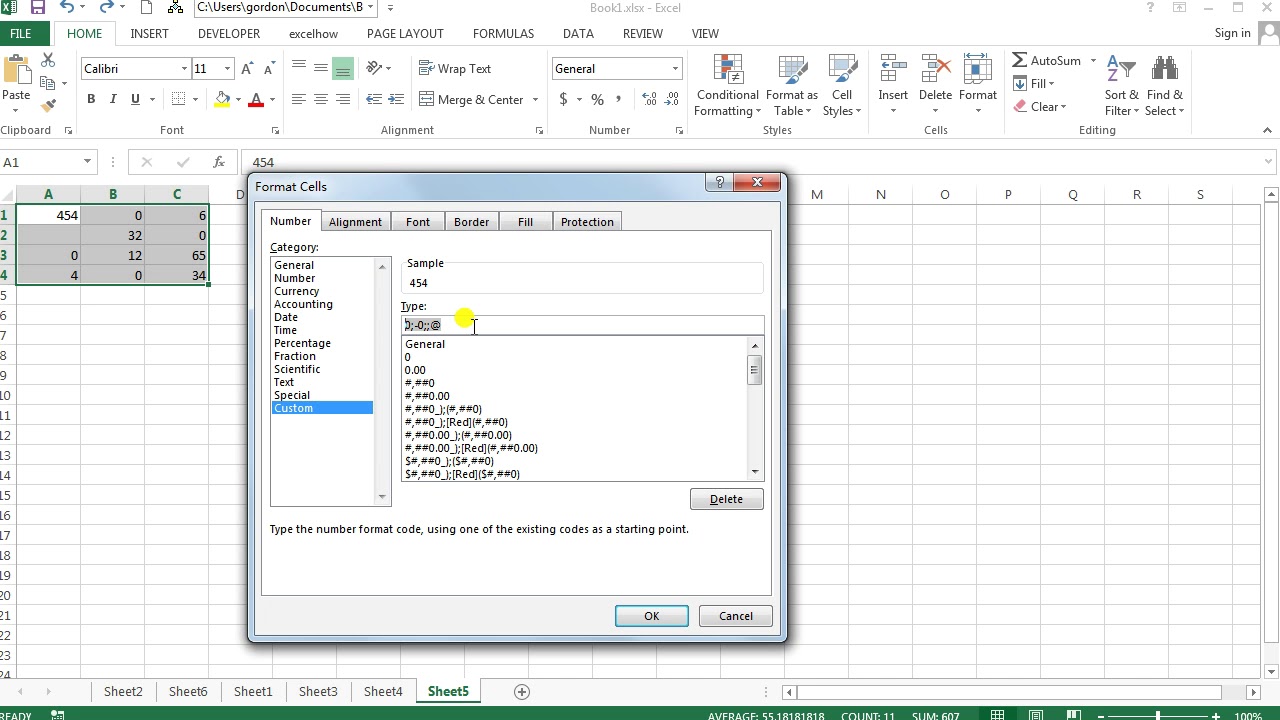
Task: Click the Percent Style button
Action: pos(597,99)
